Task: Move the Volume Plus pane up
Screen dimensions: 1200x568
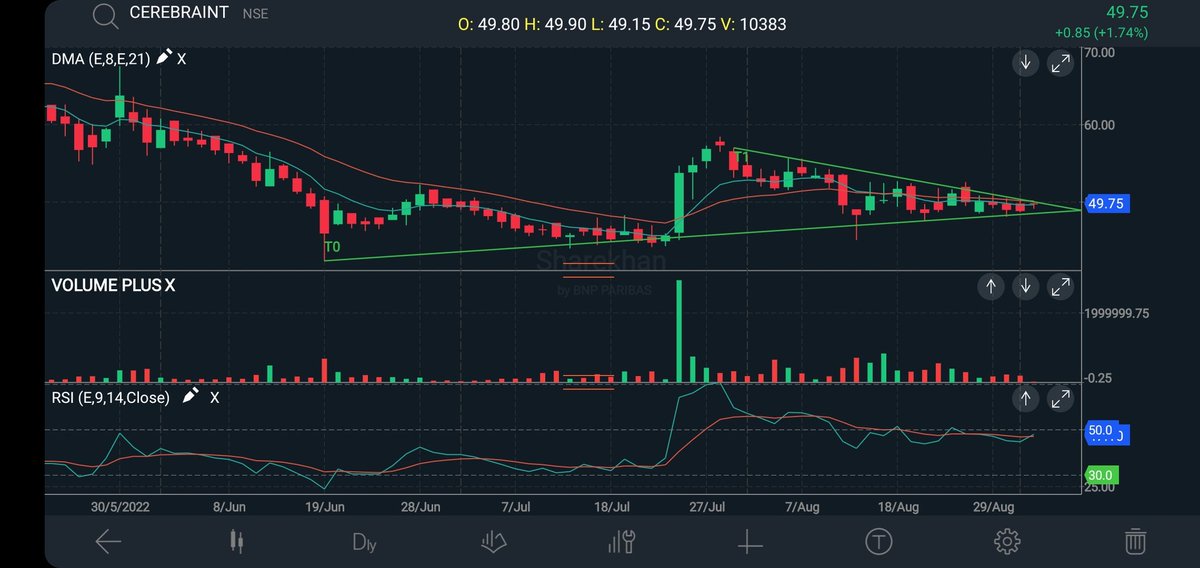Action: point(991,287)
